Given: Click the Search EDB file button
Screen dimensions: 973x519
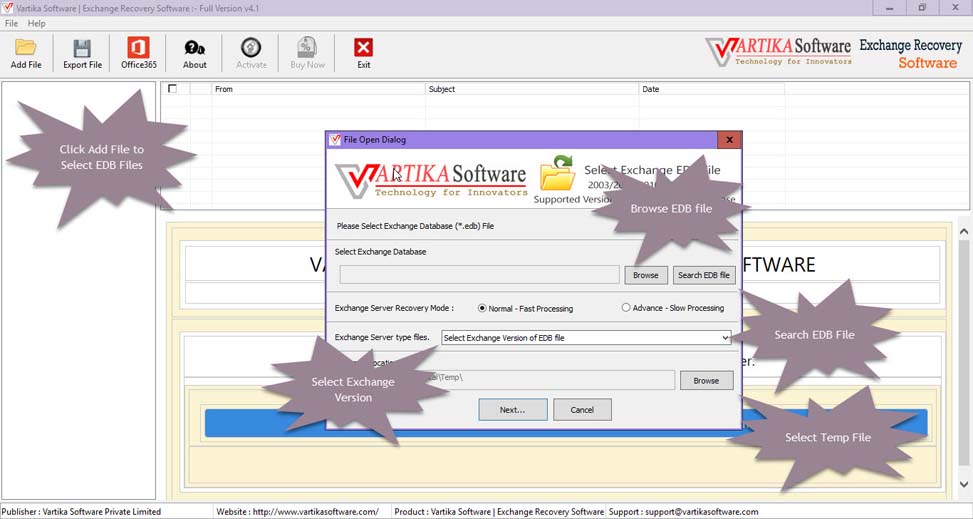Looking at the screenshot, I should [704, 275].
